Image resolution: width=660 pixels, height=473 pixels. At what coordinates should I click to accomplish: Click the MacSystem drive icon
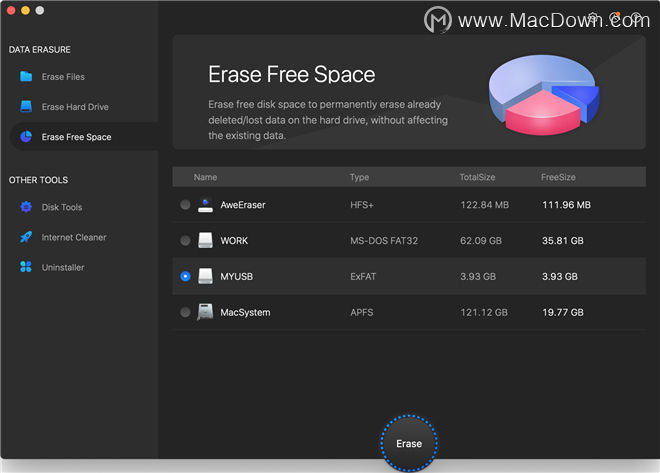click(x=205, y=312)
